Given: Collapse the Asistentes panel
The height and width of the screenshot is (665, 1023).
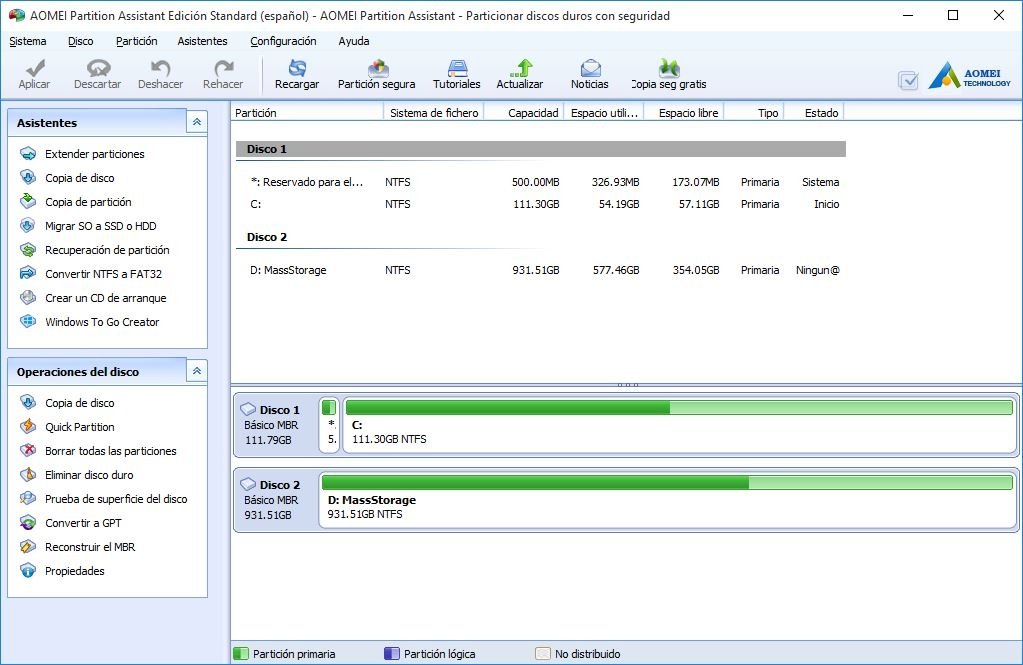Looking at the screenshot, I should pos(196,122).
